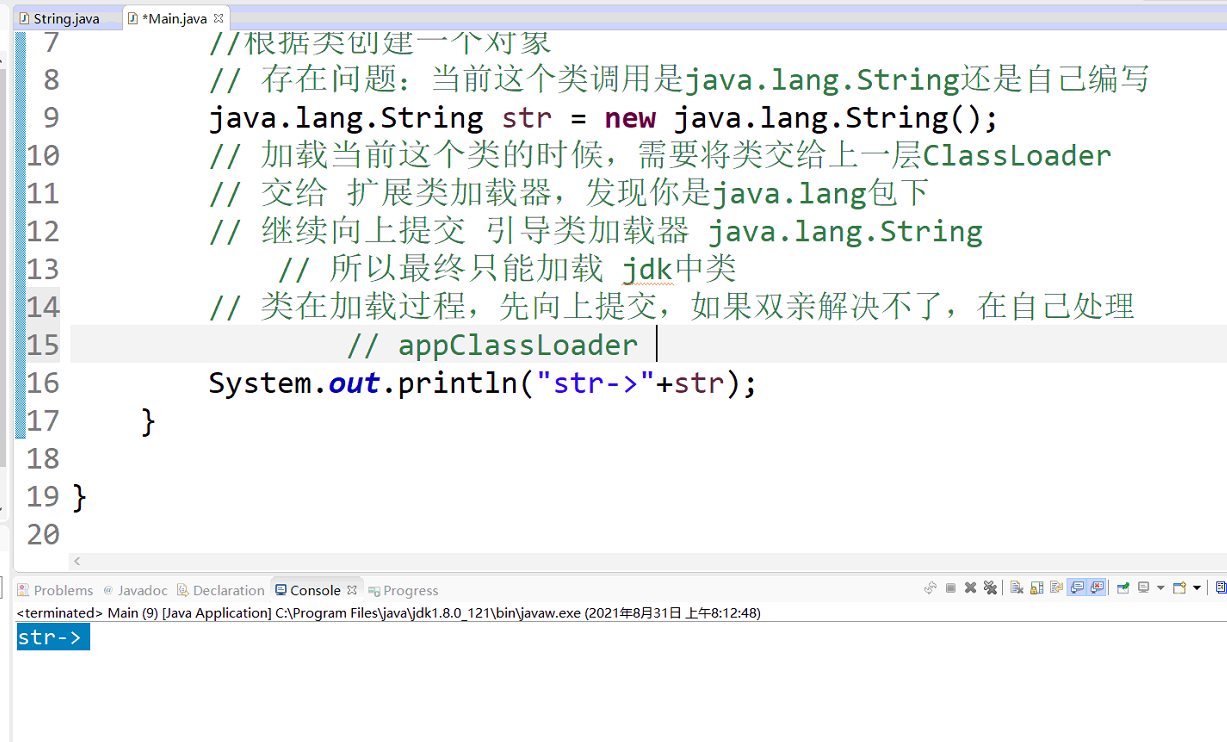The width and height of the screenshot is (1227, 742).
Task: Close the Console view tab
Action: tap(352, 590)
